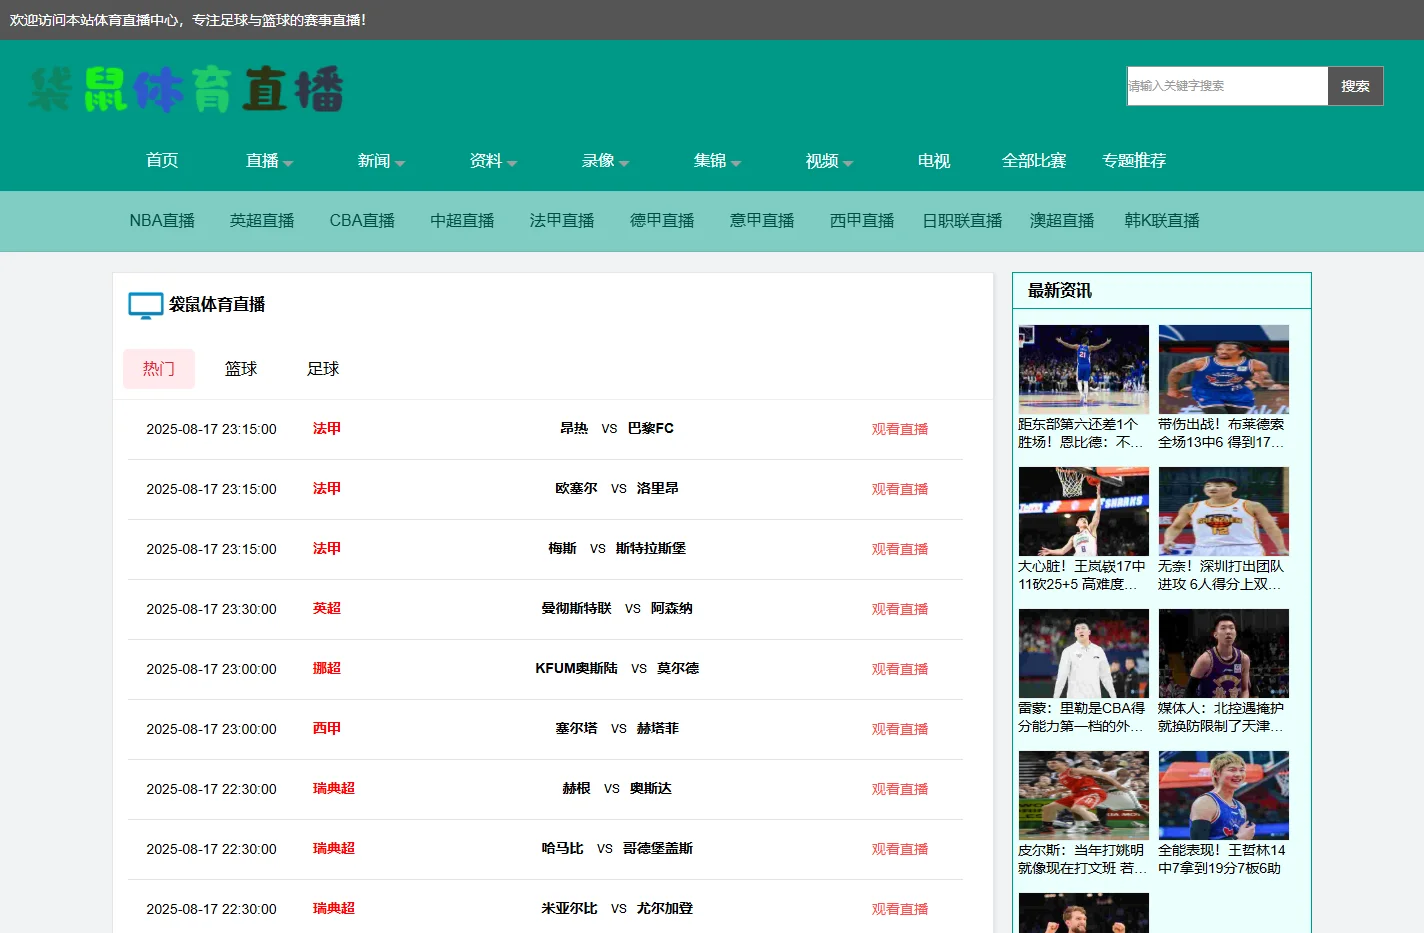Open the 德甲直播 link

tap(662, 221)
